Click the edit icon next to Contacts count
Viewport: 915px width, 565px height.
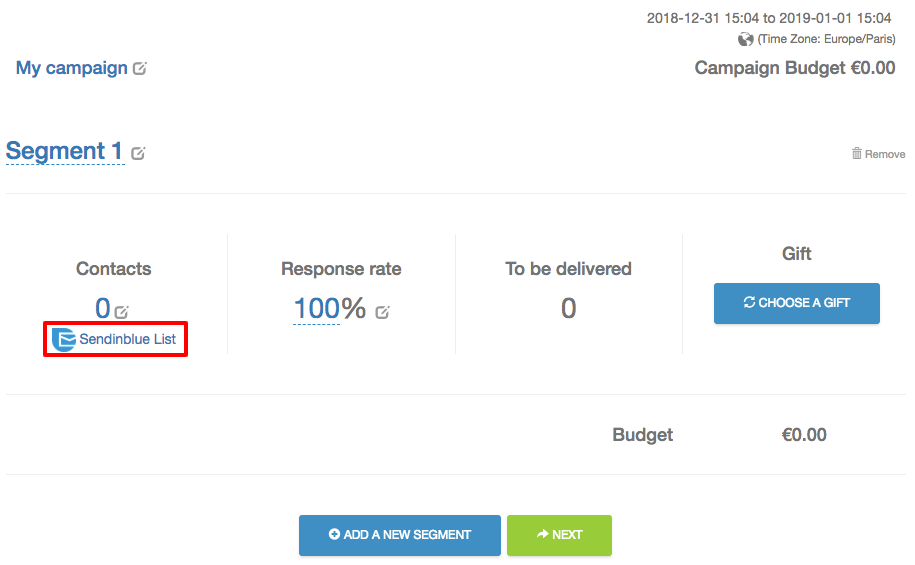point(121,312)
